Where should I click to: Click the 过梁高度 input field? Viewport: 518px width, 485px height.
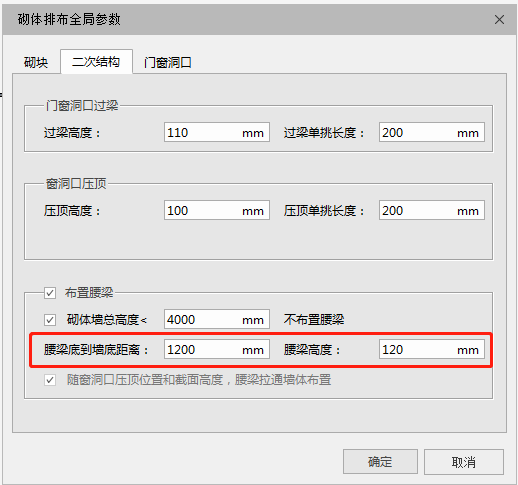(217, 132)
